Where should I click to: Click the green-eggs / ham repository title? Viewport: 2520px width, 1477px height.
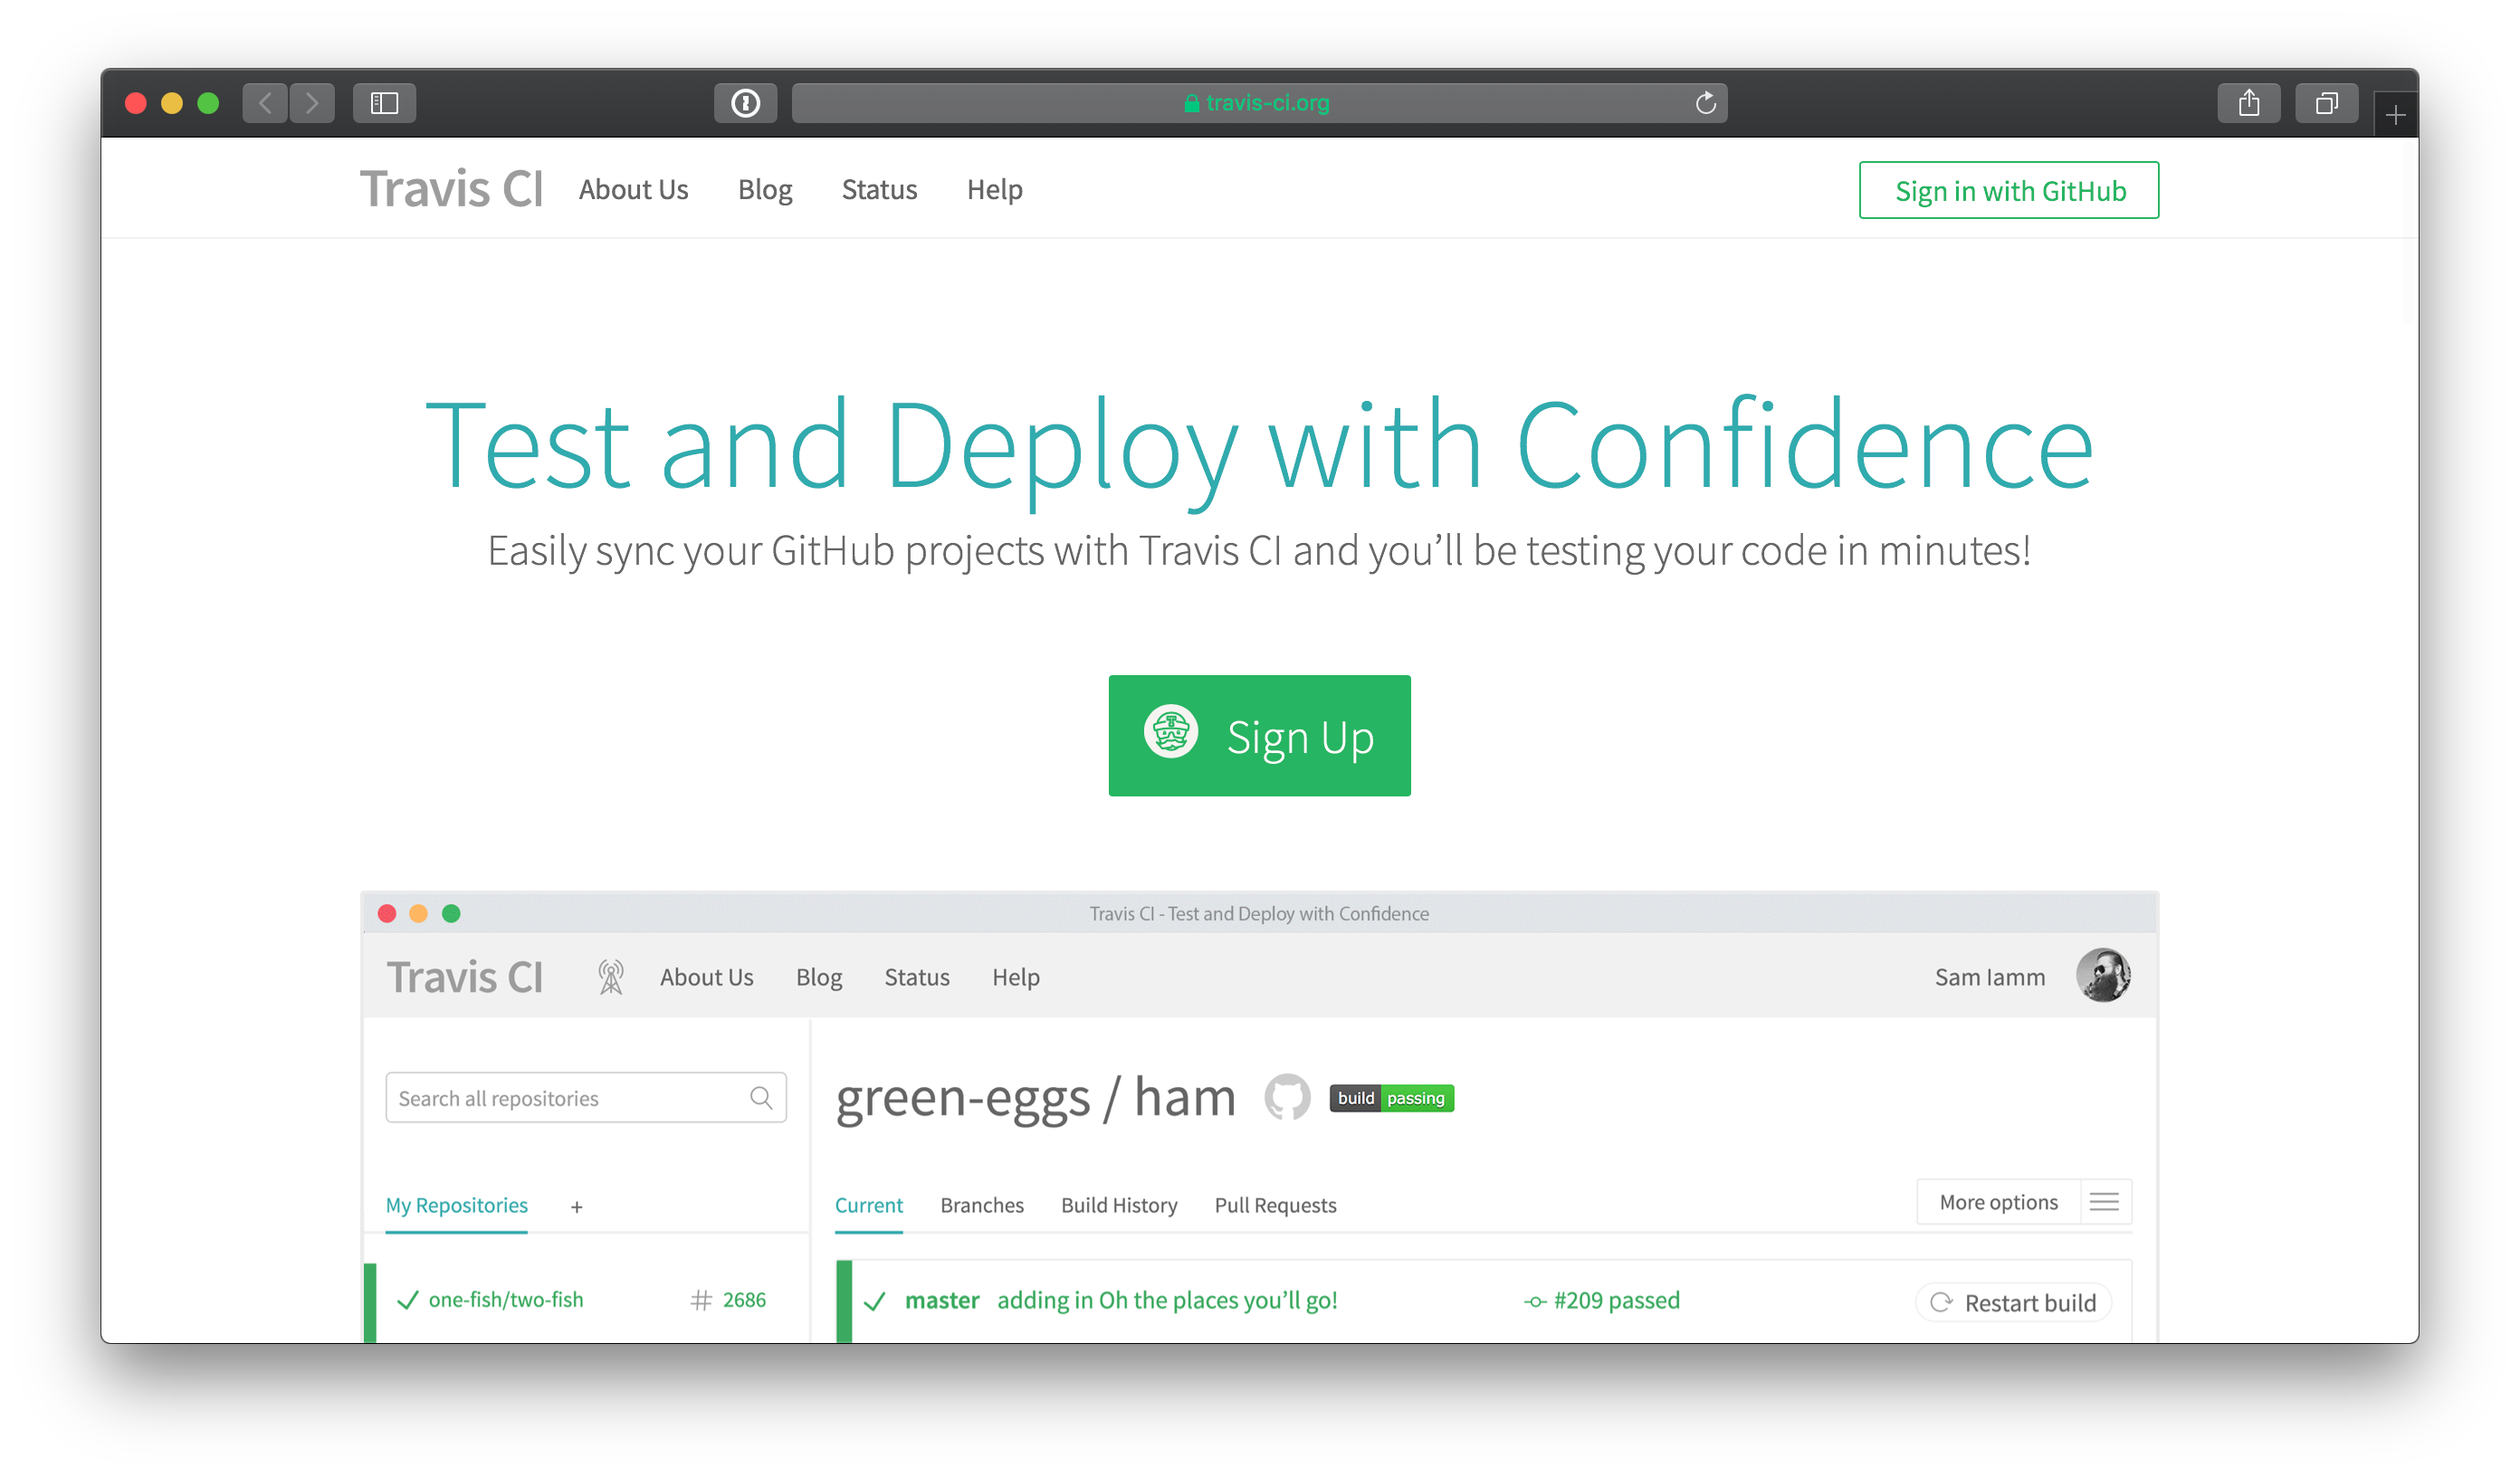[x=1035, y=1098]
